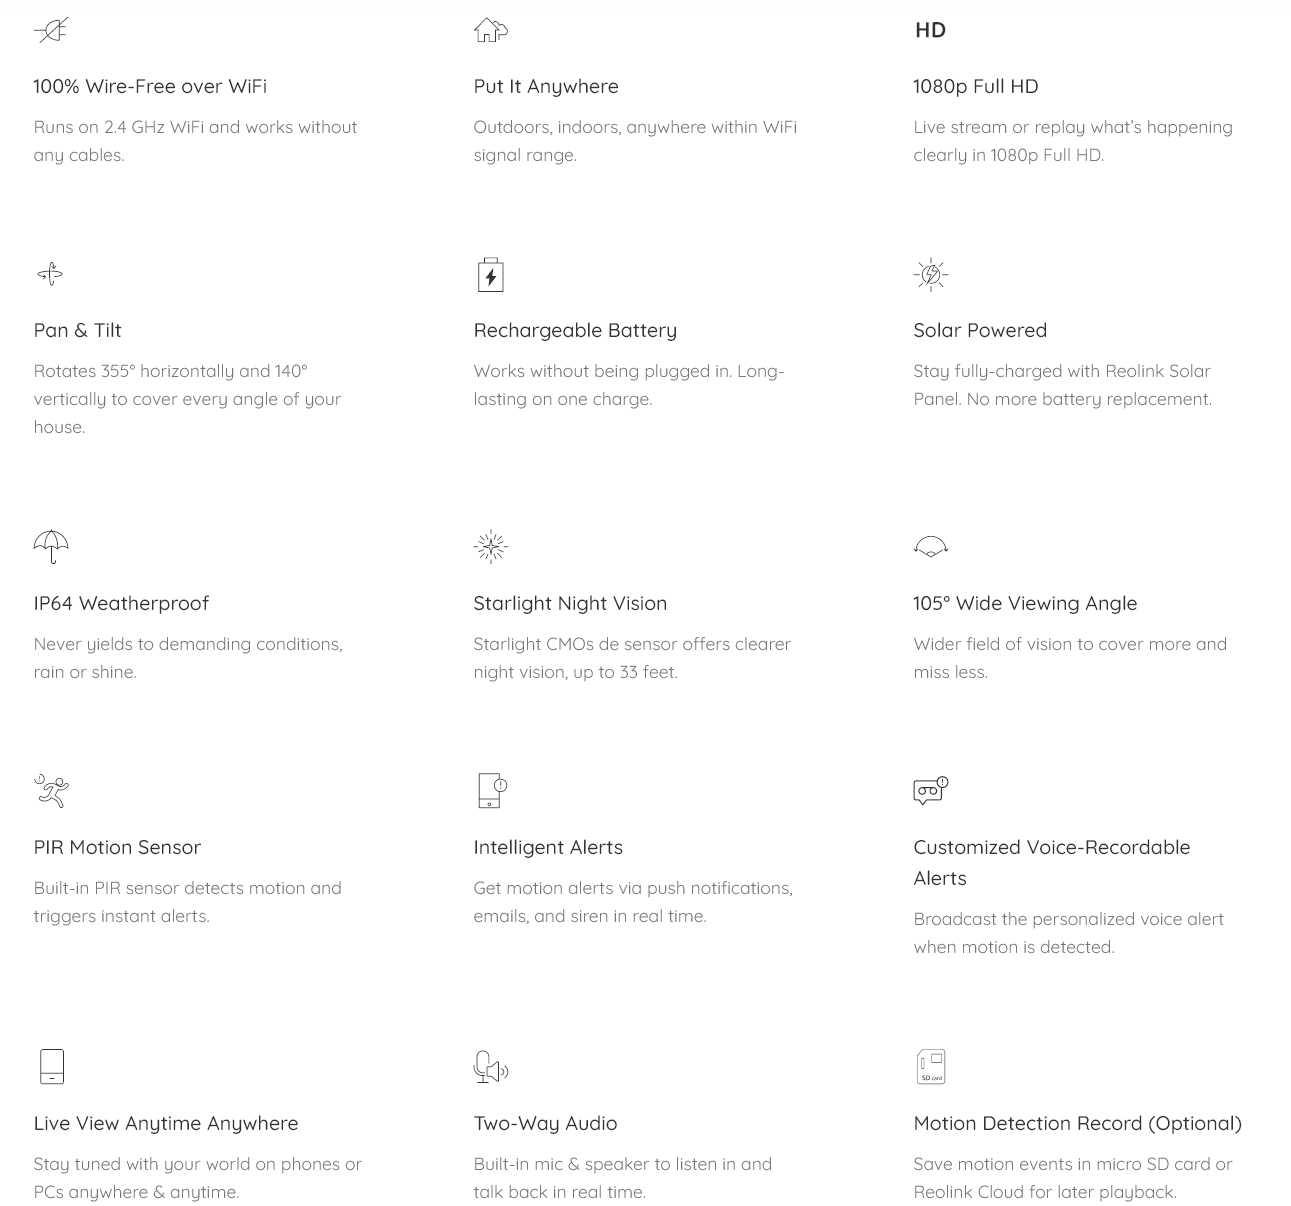Click the wire-free crossed plug icon
The image size is (1291, 1206).
51,30
